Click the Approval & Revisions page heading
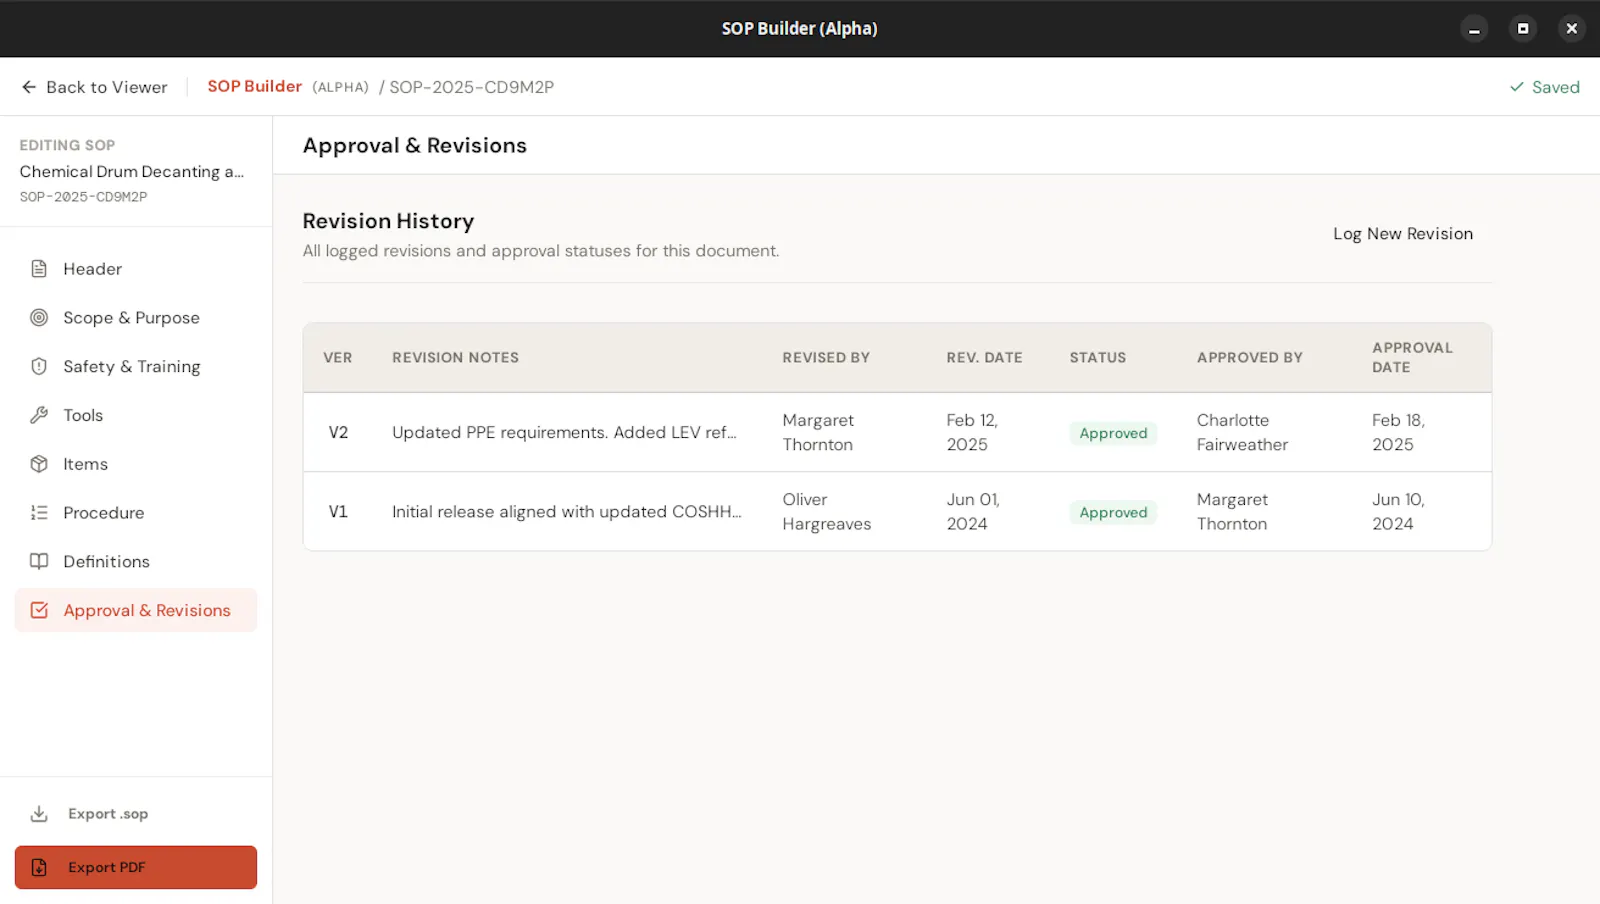This screenshot has width=1600, height=904. click(x=415, y=145)
